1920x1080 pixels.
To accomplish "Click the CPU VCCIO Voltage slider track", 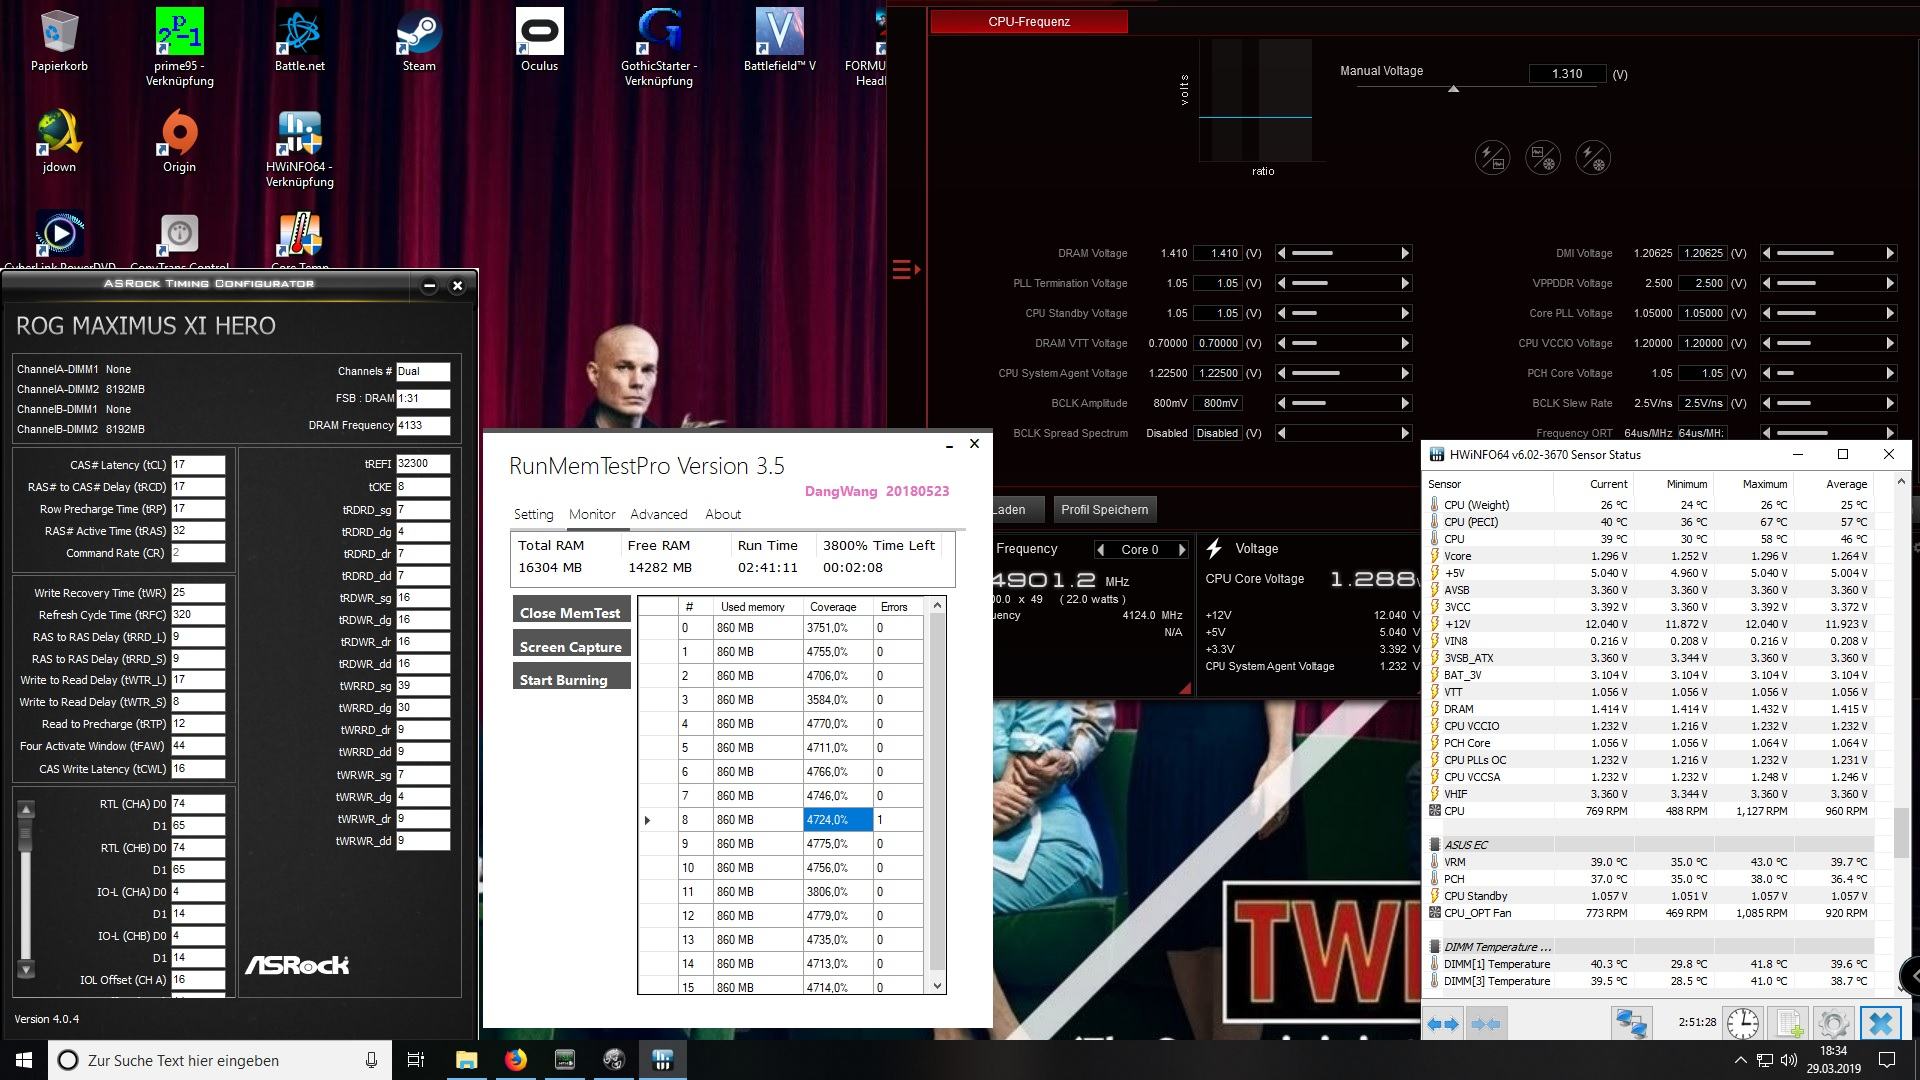I will pyautogui.click(x=1829, y=343).
